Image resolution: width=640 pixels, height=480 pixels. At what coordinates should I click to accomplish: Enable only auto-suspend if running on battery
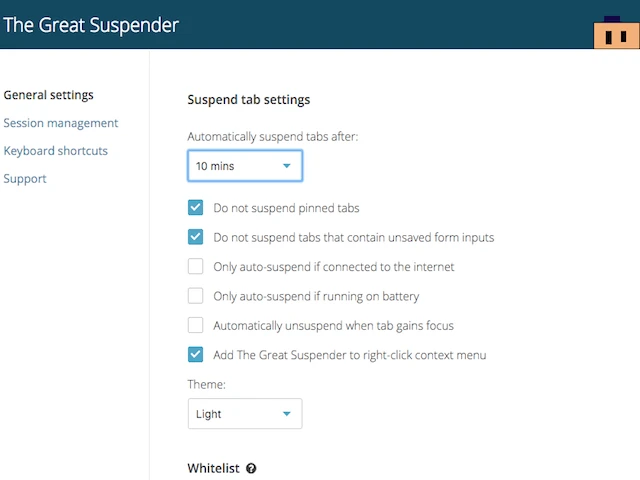click(x=196, y=296)
